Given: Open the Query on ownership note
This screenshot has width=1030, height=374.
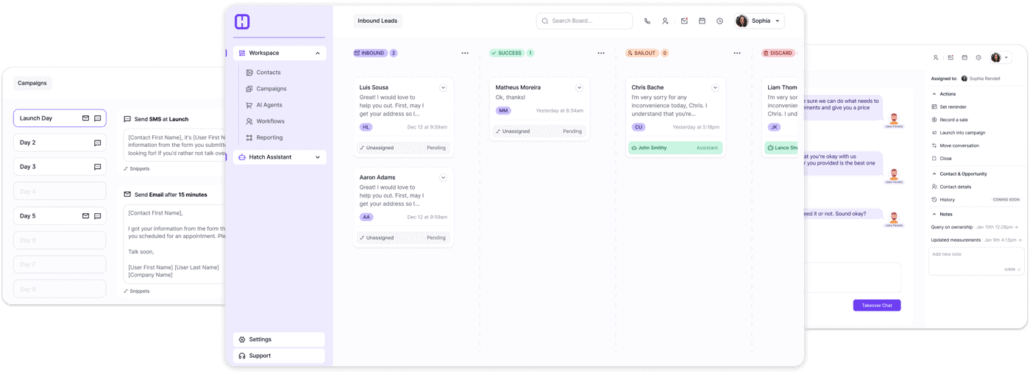Looking at the screenshot, I should (x=975, y=227).
